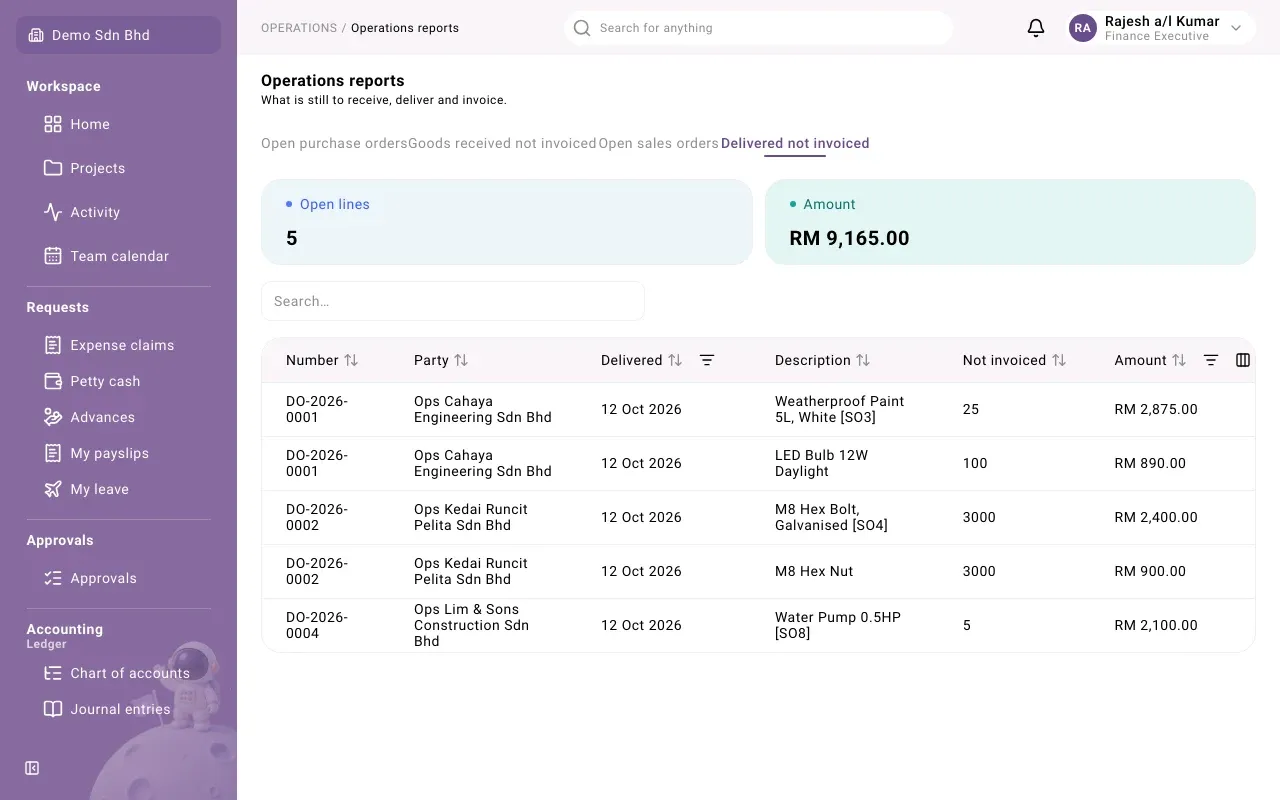This screenshot has height=800, width=1280.
Task: Sort table by Number column arrows
Action: click(x=351, y=360)
